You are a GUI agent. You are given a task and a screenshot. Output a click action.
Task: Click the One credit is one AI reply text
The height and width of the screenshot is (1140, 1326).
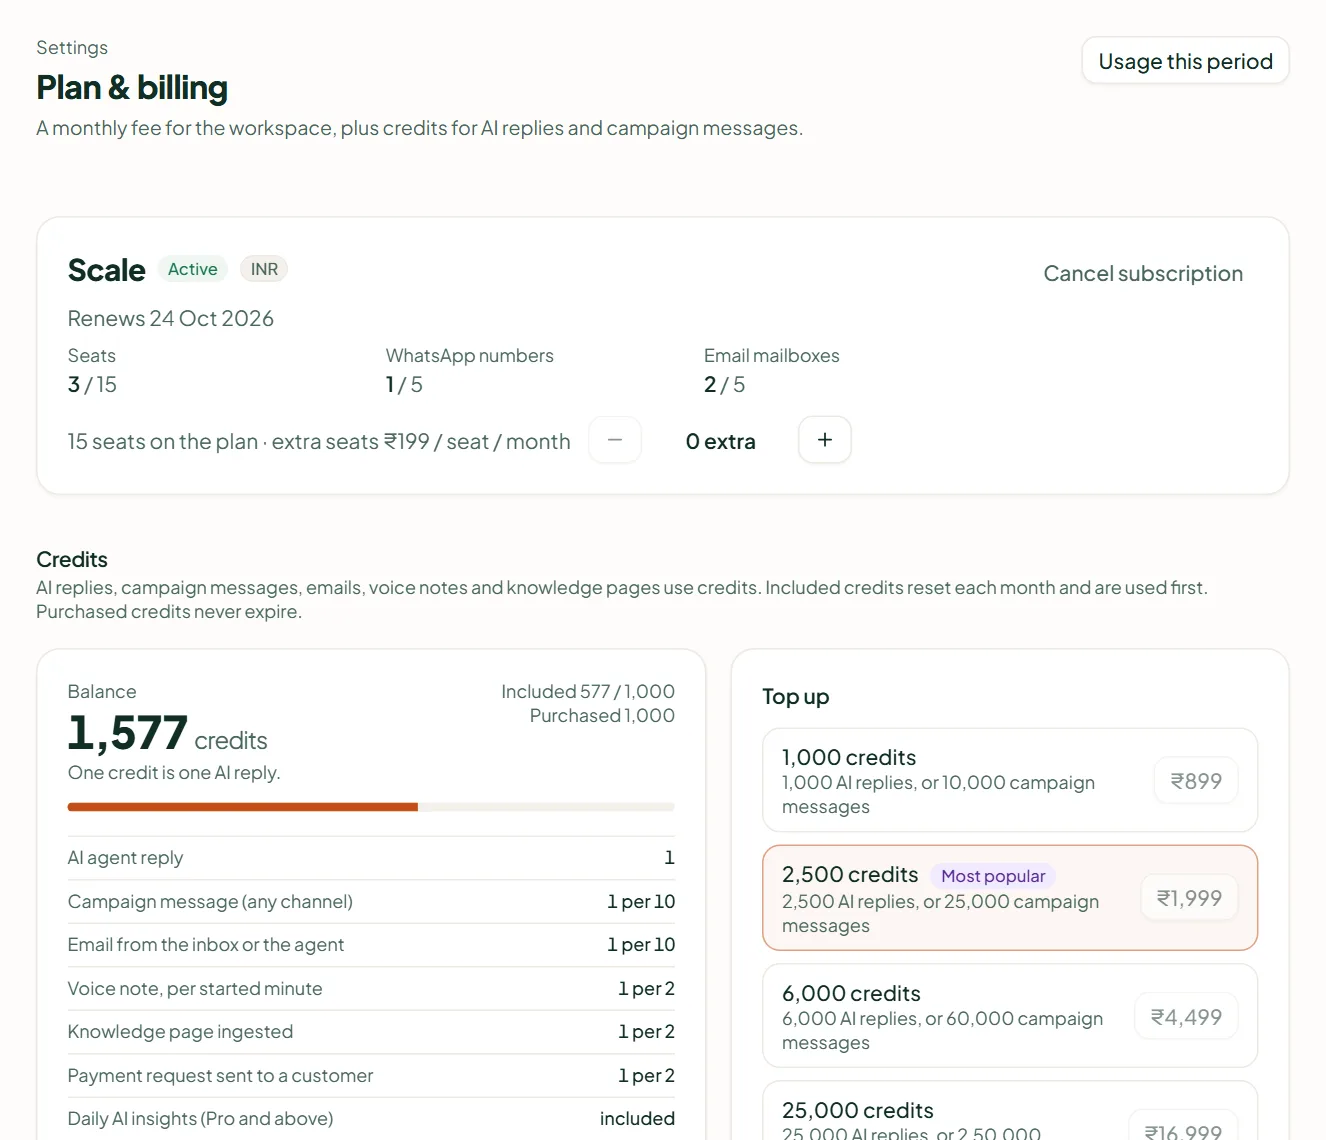pyautogui.click(x=174, y=773)
